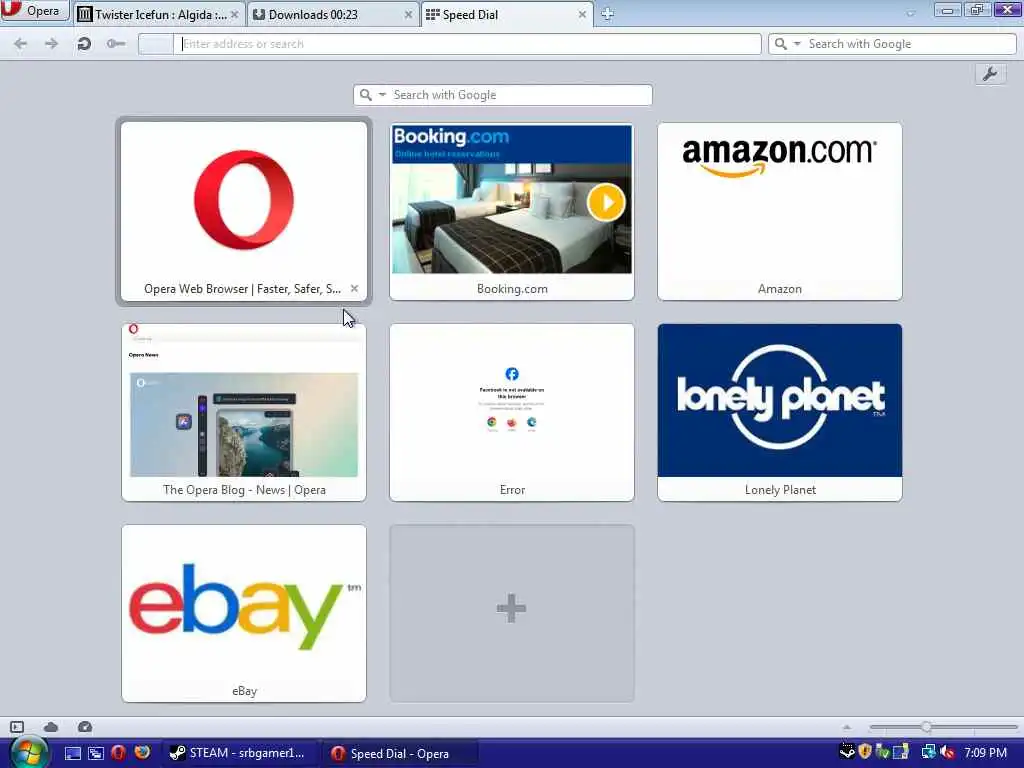1024x768 pixels.
Task: Click the muted volume tray icon
Action: pos(948,752)
